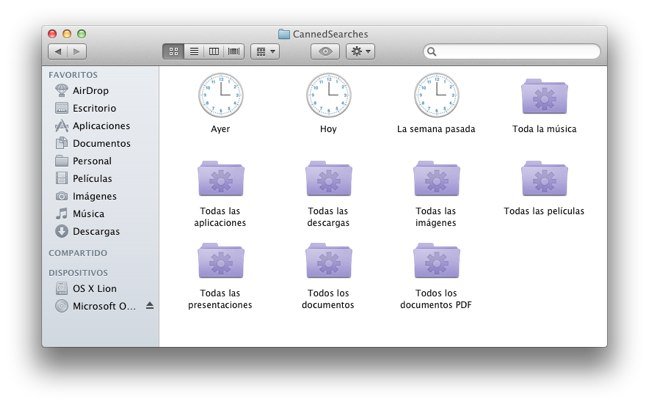Select AirDrop in the sidebar
649x405 pixels.
(90, 91)
